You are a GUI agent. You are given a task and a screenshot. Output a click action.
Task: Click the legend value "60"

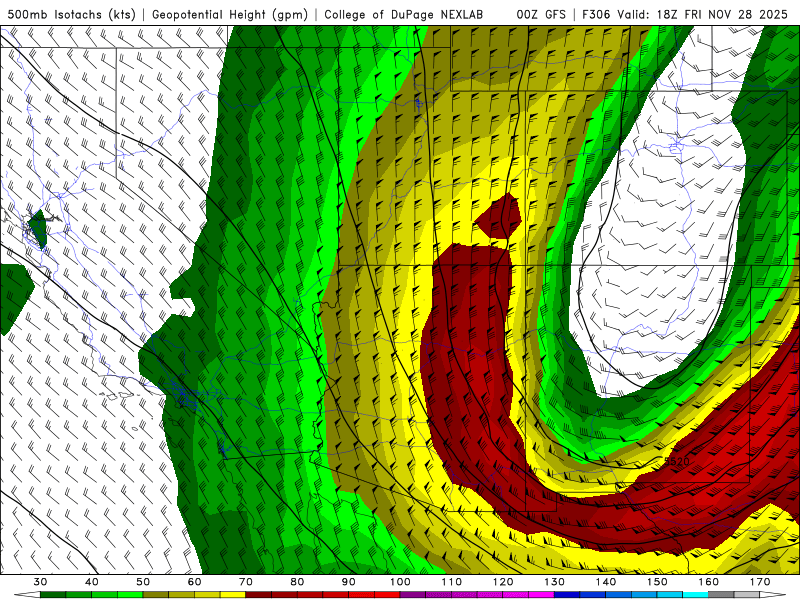(194, 582)
